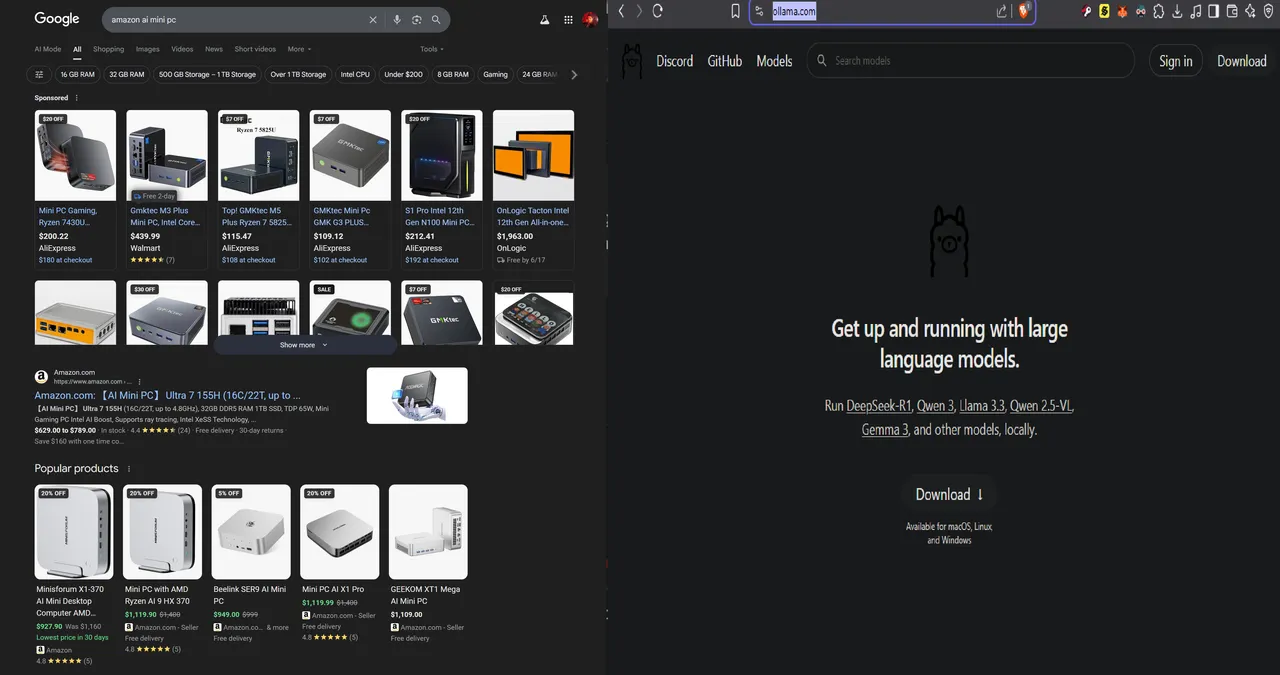Bookmark the ollama.com page

pos(735,11)
